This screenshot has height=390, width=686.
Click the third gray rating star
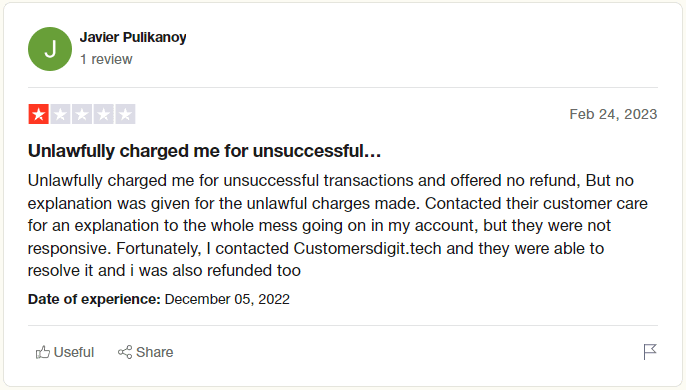[x=82, y=114]
